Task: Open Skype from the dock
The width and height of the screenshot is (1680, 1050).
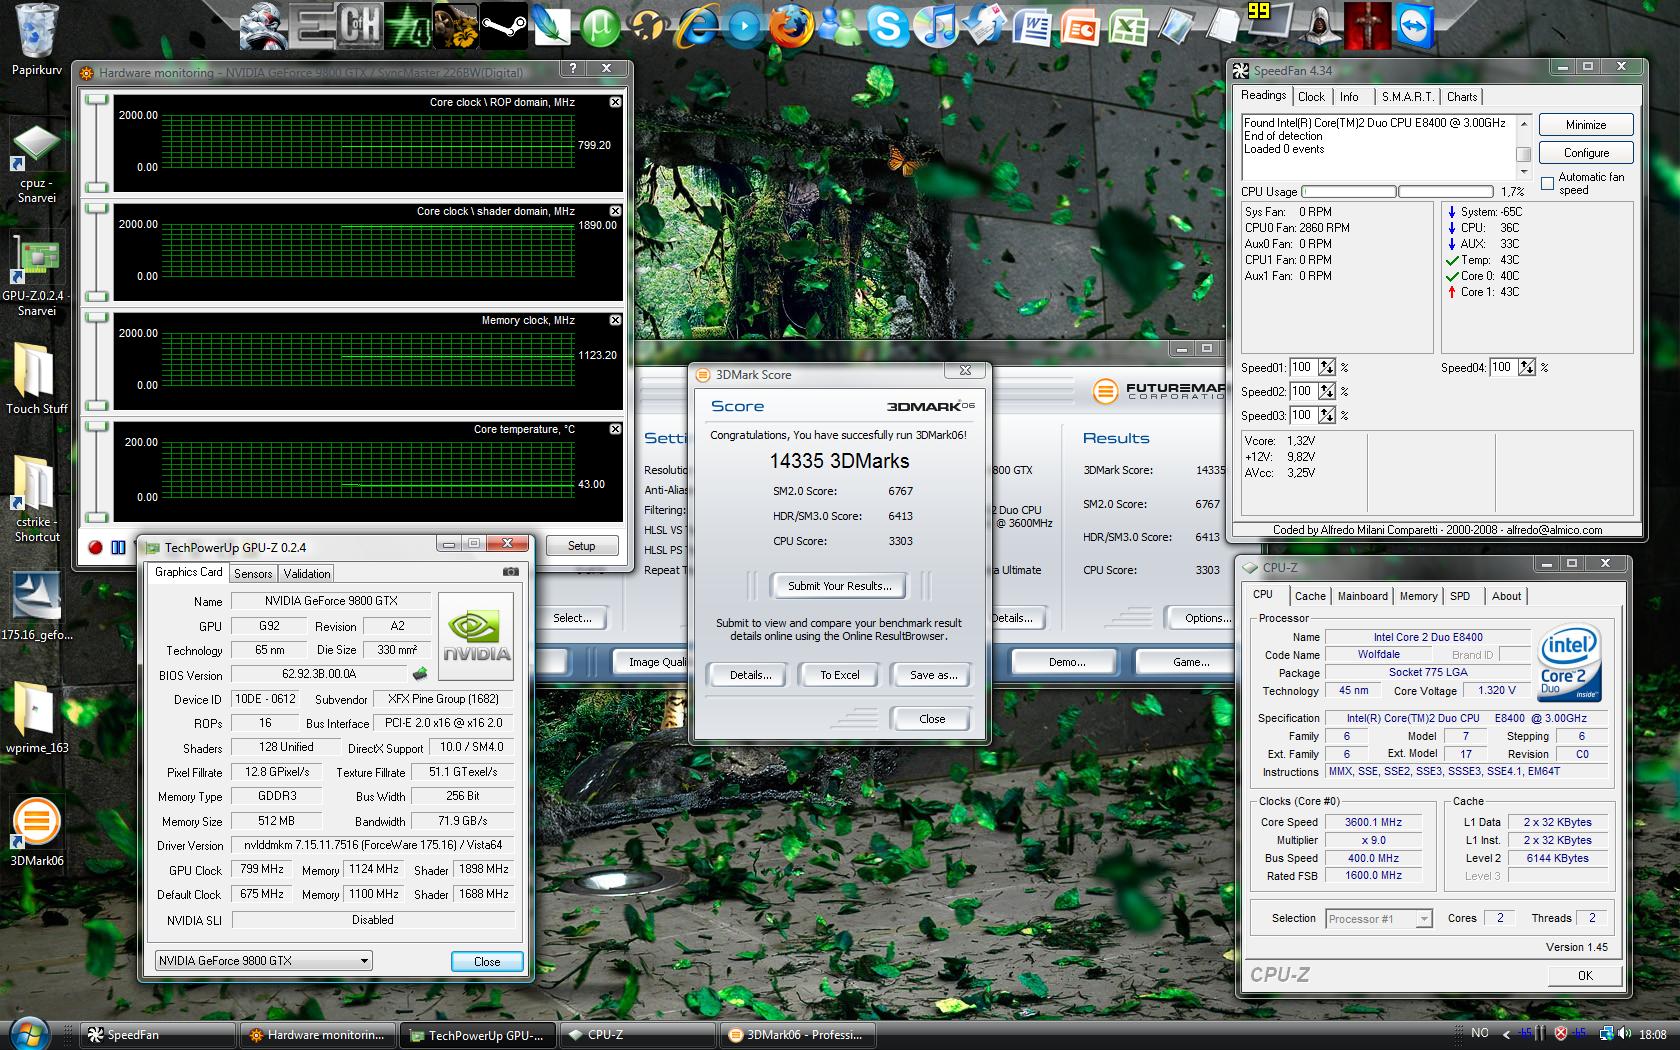Action: [x=888, y=26]
